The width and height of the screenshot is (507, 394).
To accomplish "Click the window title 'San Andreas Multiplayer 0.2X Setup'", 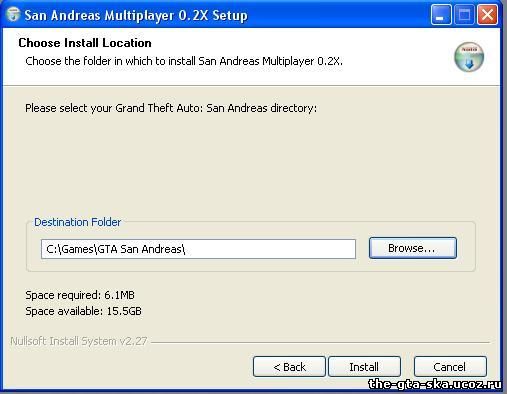I will tap(136, 15).
